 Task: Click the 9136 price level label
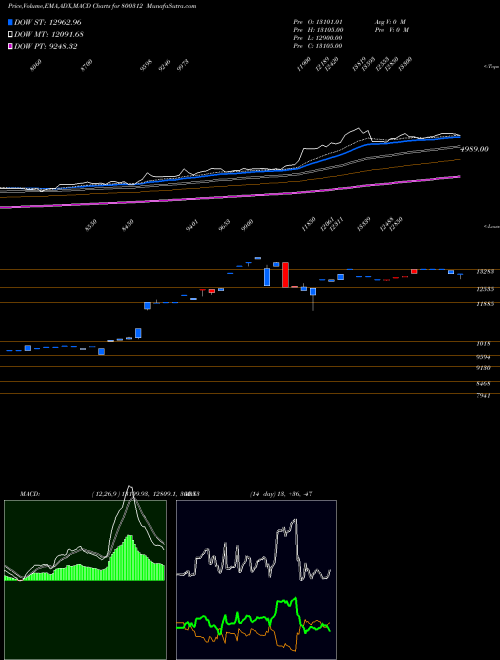pos(484,368)
